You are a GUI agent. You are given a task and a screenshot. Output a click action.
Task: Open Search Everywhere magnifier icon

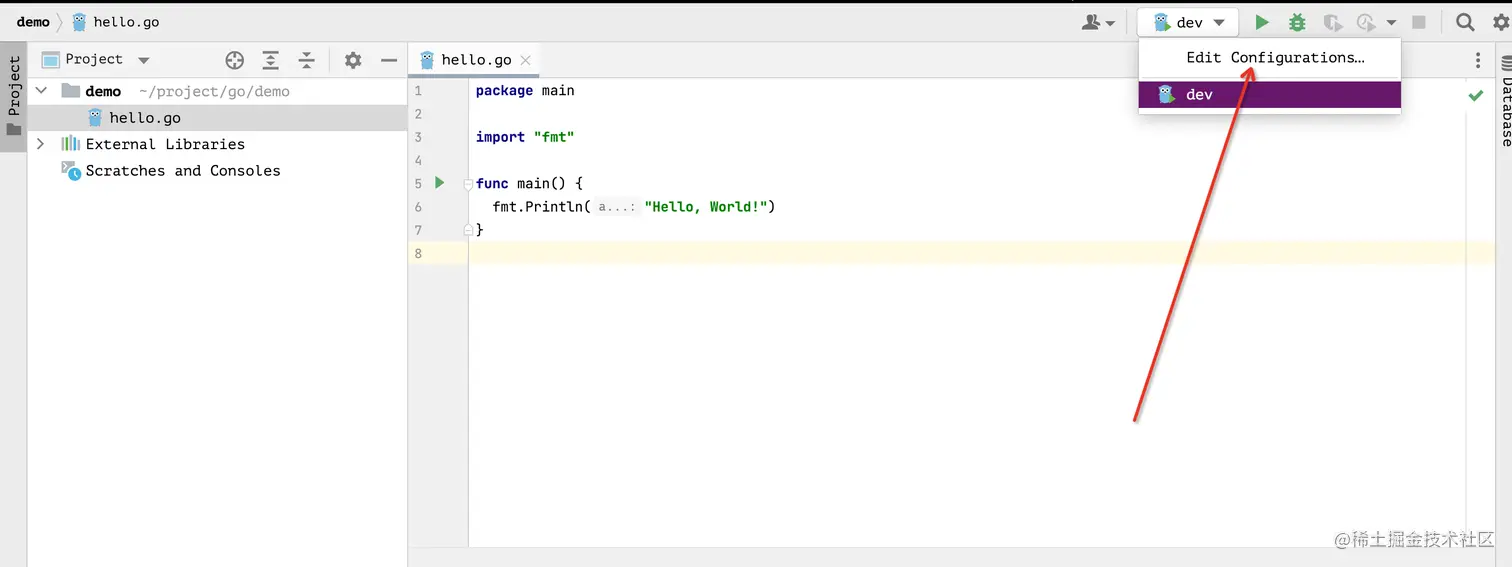[x=1465, y=22]
